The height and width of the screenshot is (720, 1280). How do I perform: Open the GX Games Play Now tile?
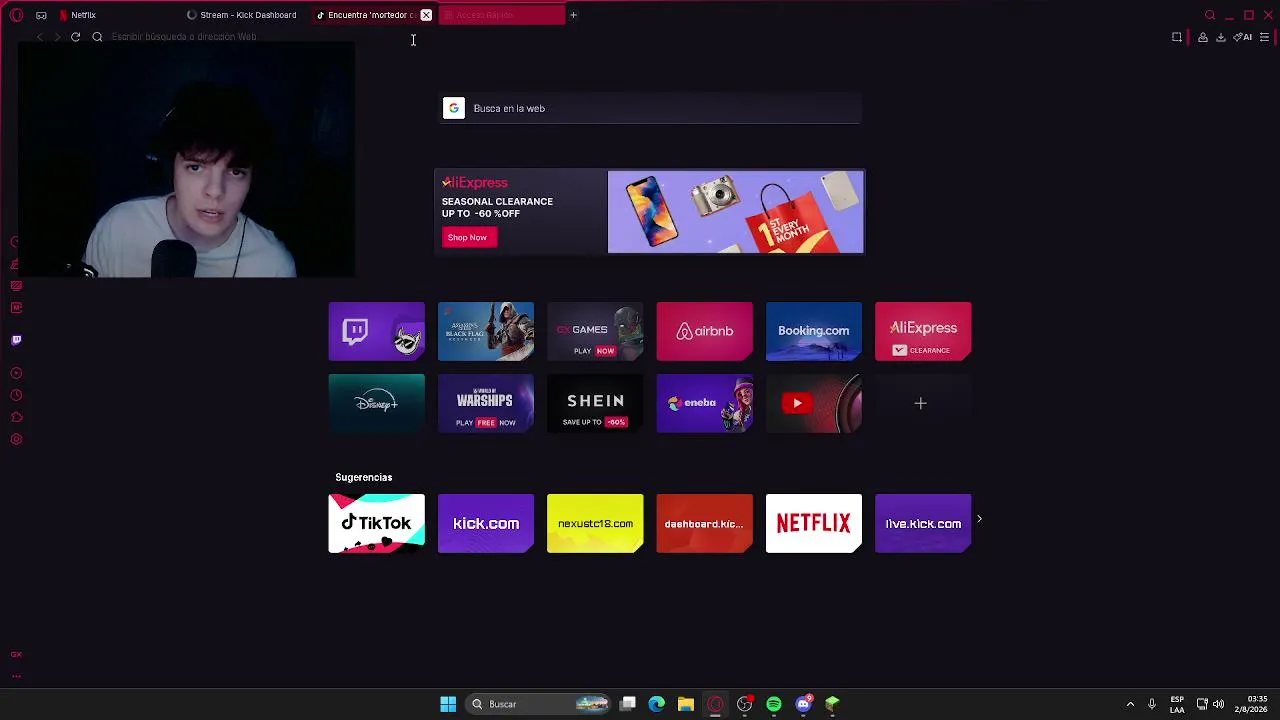(595, 331)
